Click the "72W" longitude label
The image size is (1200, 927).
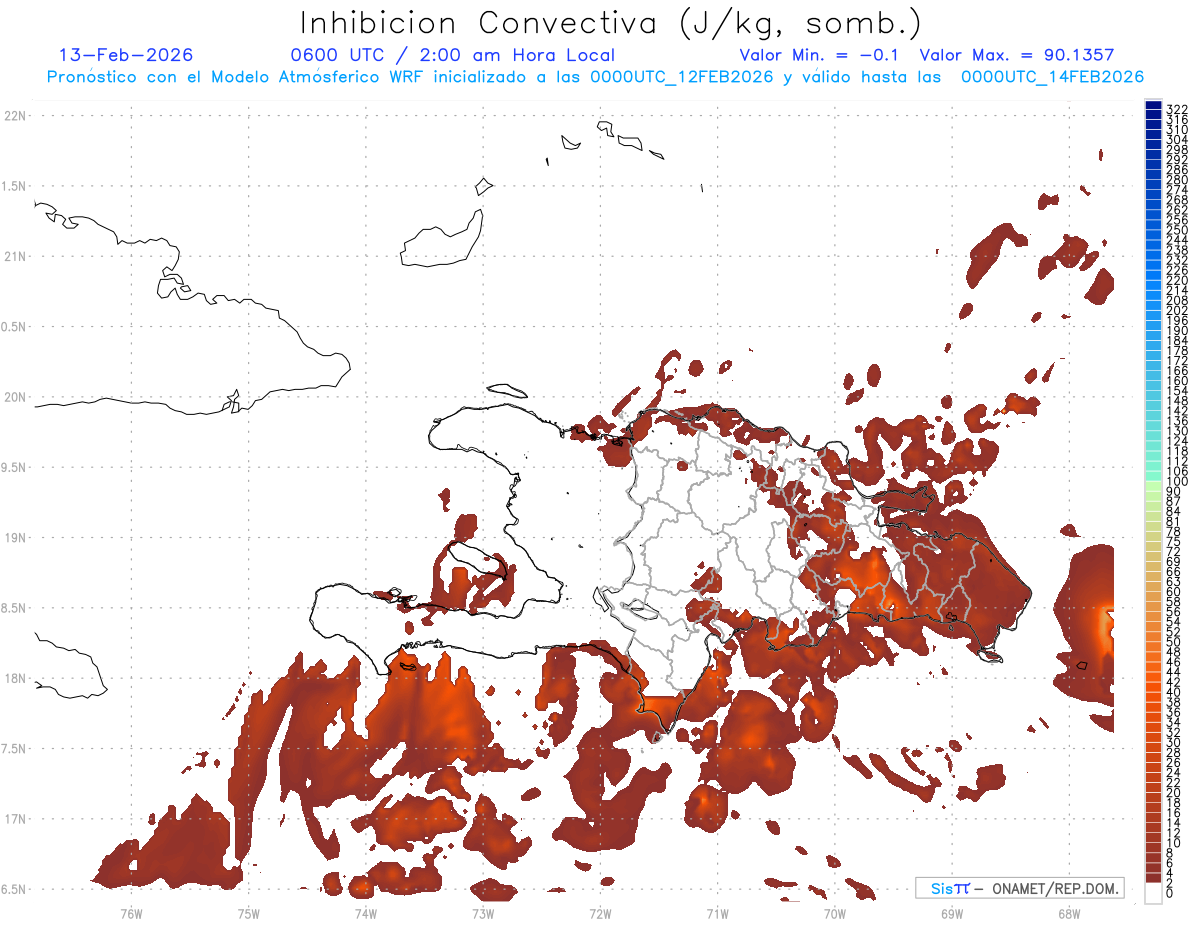tap(600, 913)
